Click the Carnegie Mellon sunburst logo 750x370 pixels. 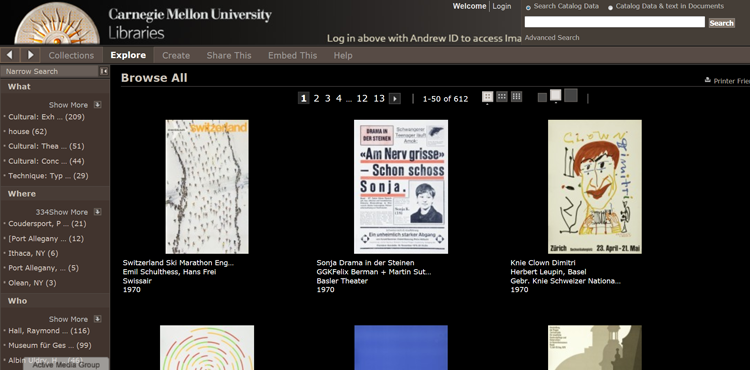click(x=57, y=24)
